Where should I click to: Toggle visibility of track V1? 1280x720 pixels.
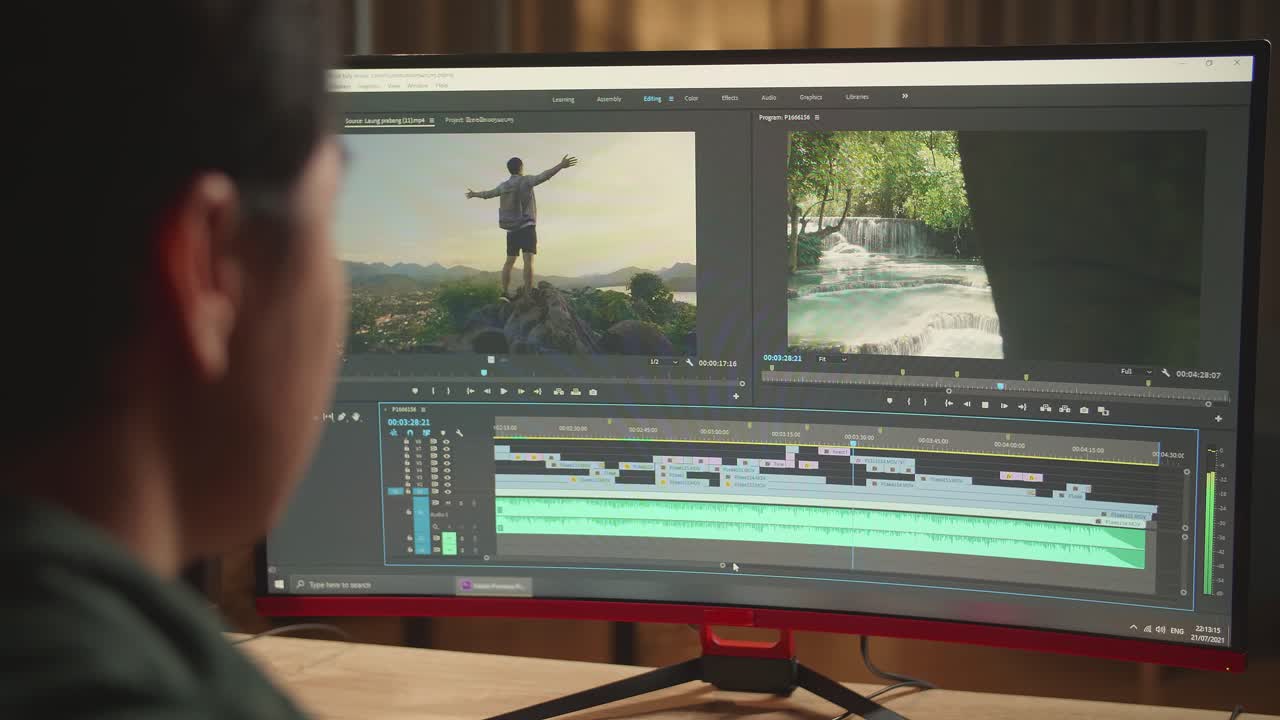[x=447, y=491]
